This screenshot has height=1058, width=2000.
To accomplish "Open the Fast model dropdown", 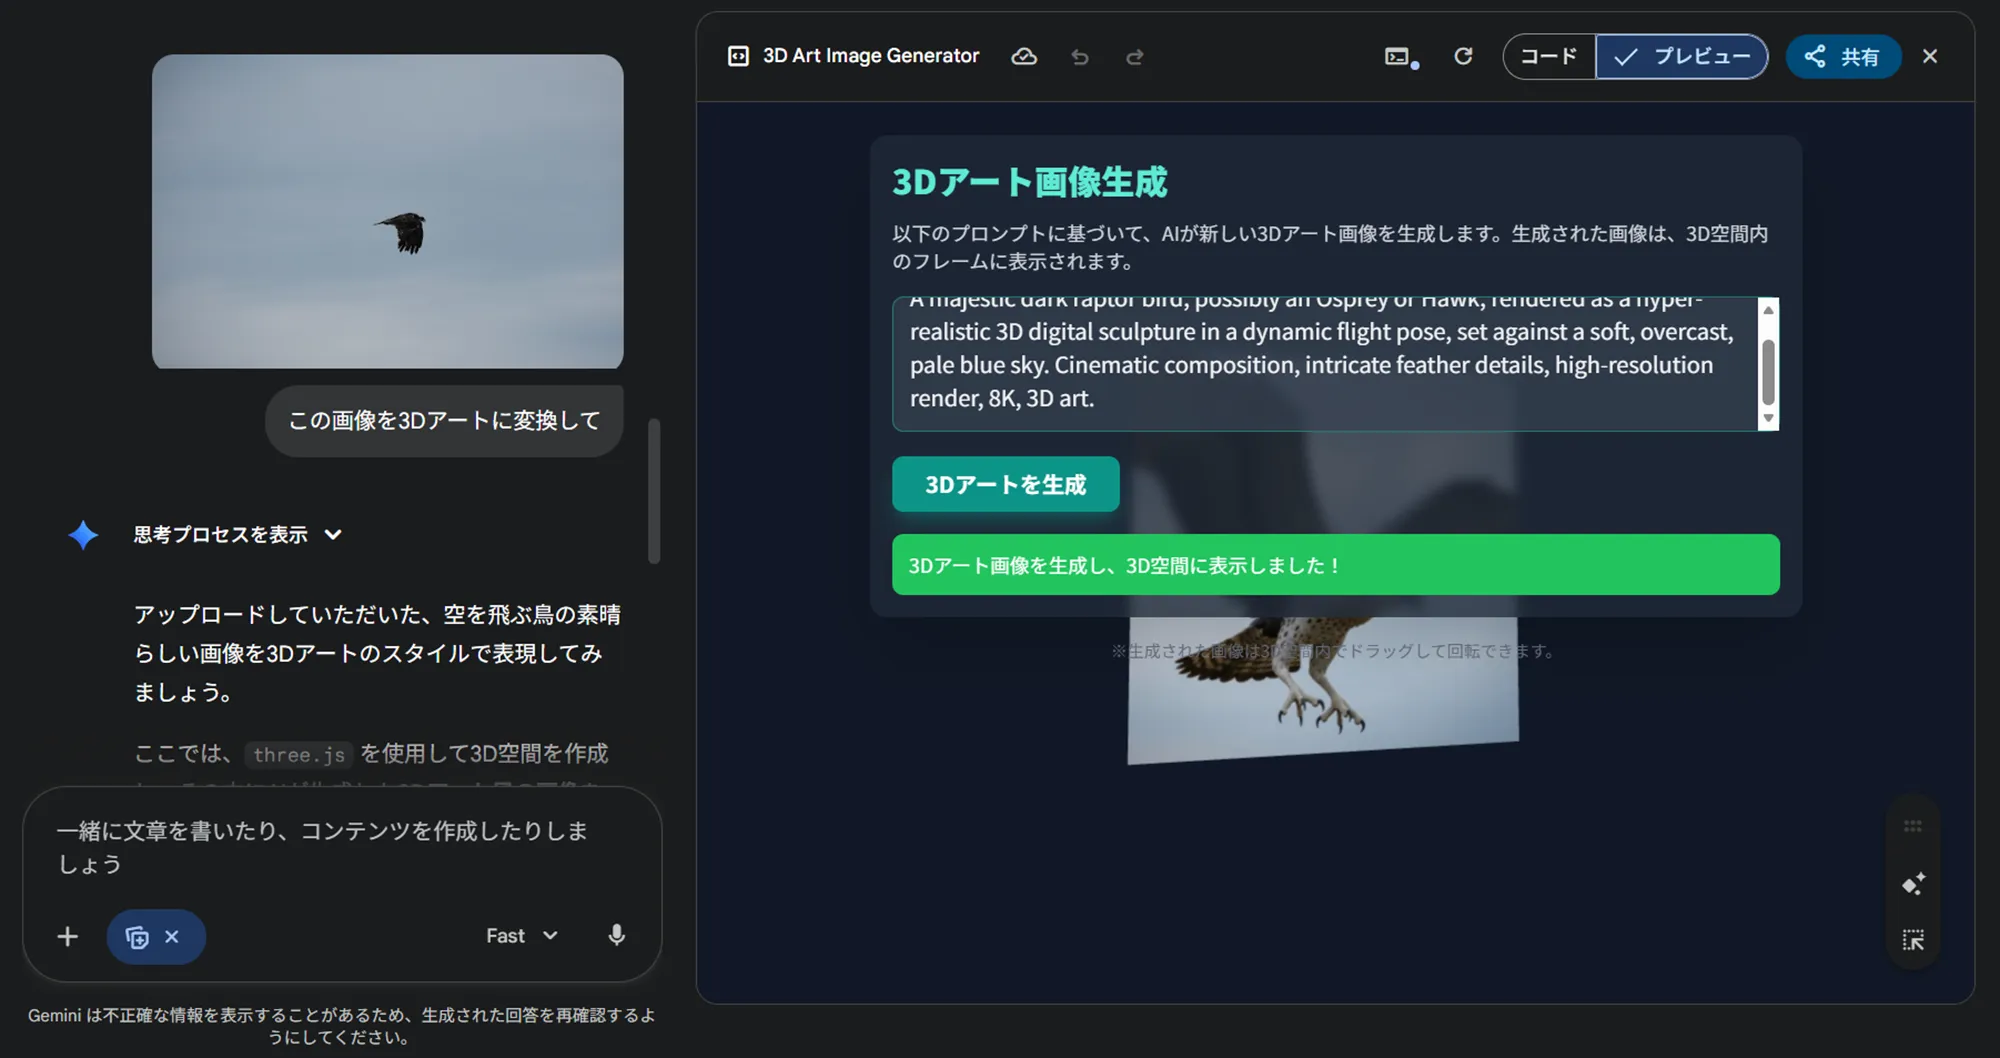I will [x=520, y=936].
